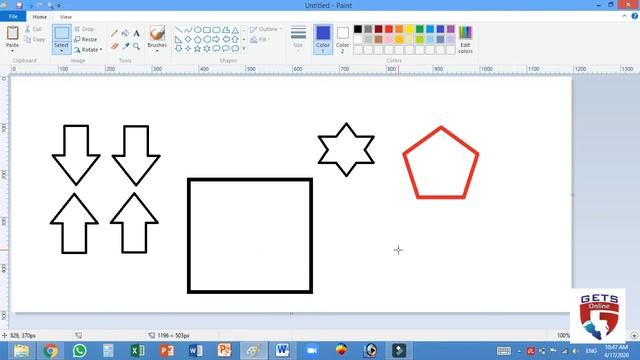The image size is (640, 360).
Task: Open the shape Outline dropdown
Action: click(x=266, y=29)
